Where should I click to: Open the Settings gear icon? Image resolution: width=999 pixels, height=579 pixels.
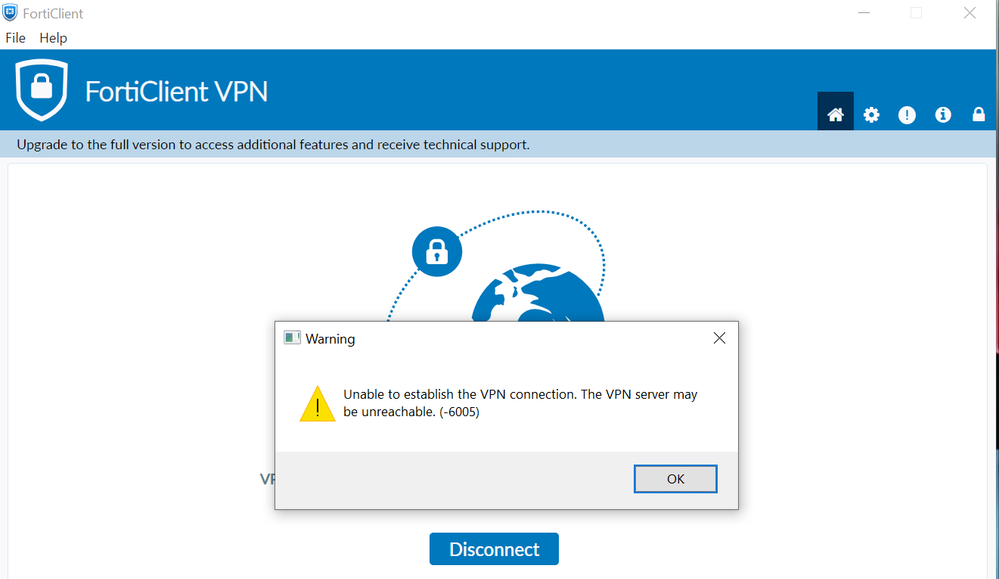tap(871, 114)
